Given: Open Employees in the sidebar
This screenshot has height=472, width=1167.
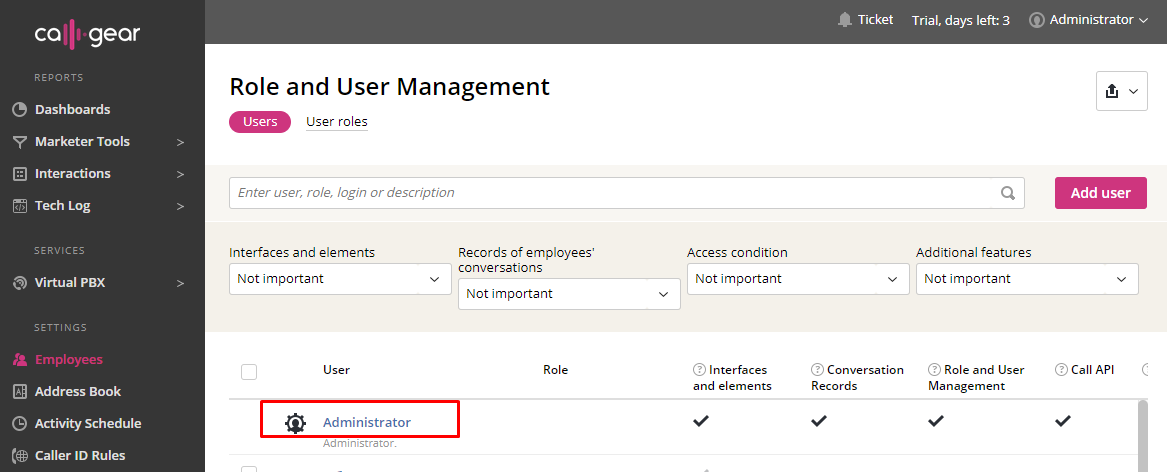Looking at the screenshot, I should [68, 360].
